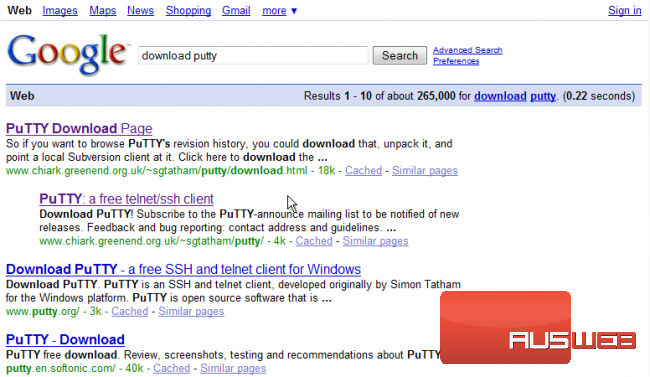
Task: Go to the News section
Action: point(140,10)
